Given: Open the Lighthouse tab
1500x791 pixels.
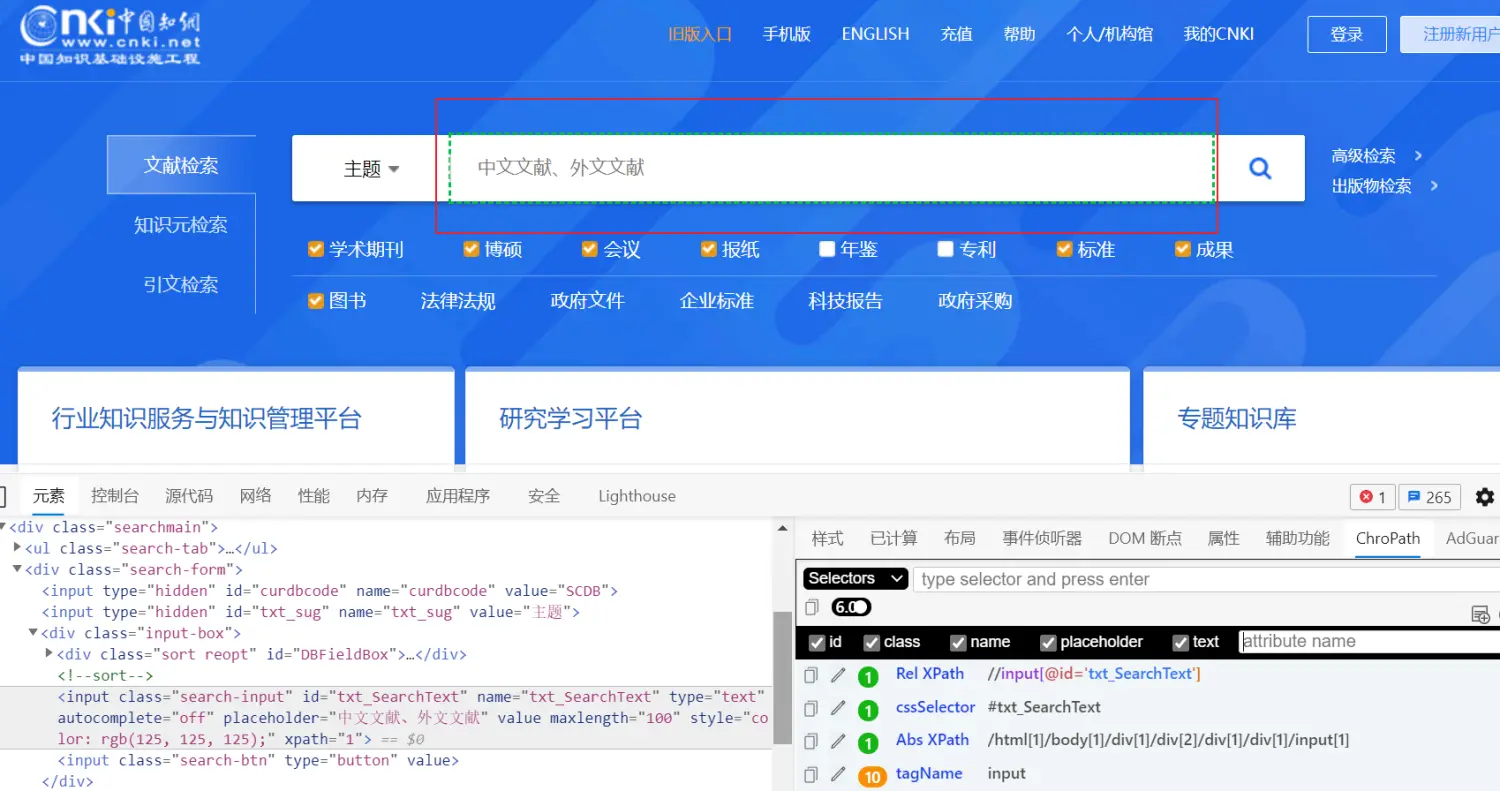Looking at the screenshot, I should 637,496.
